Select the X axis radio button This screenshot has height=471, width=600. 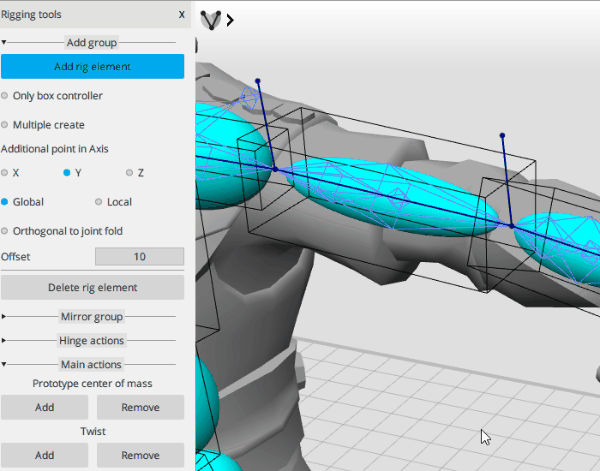click(5, 173)
